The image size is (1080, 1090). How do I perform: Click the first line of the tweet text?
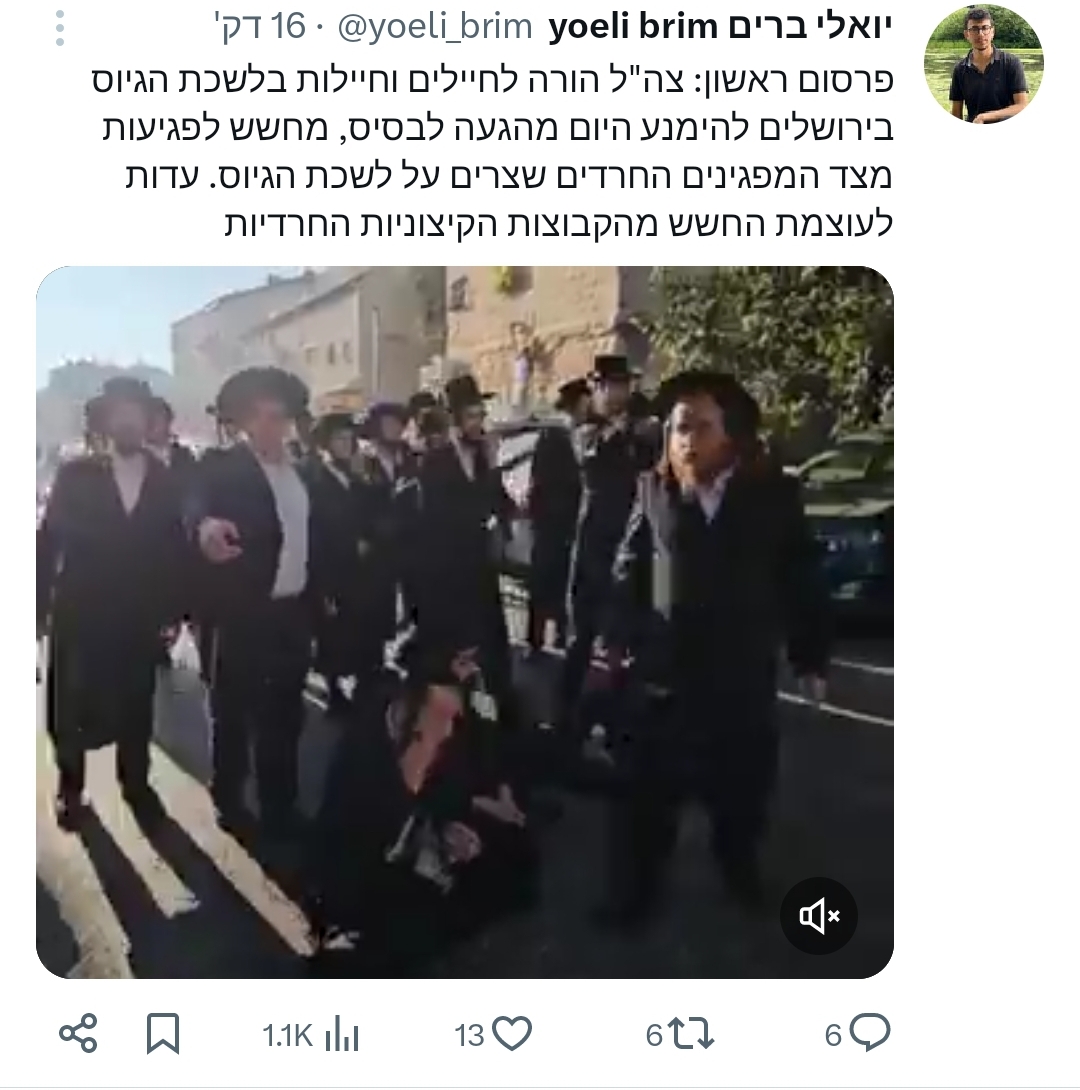tap(492, 81)
